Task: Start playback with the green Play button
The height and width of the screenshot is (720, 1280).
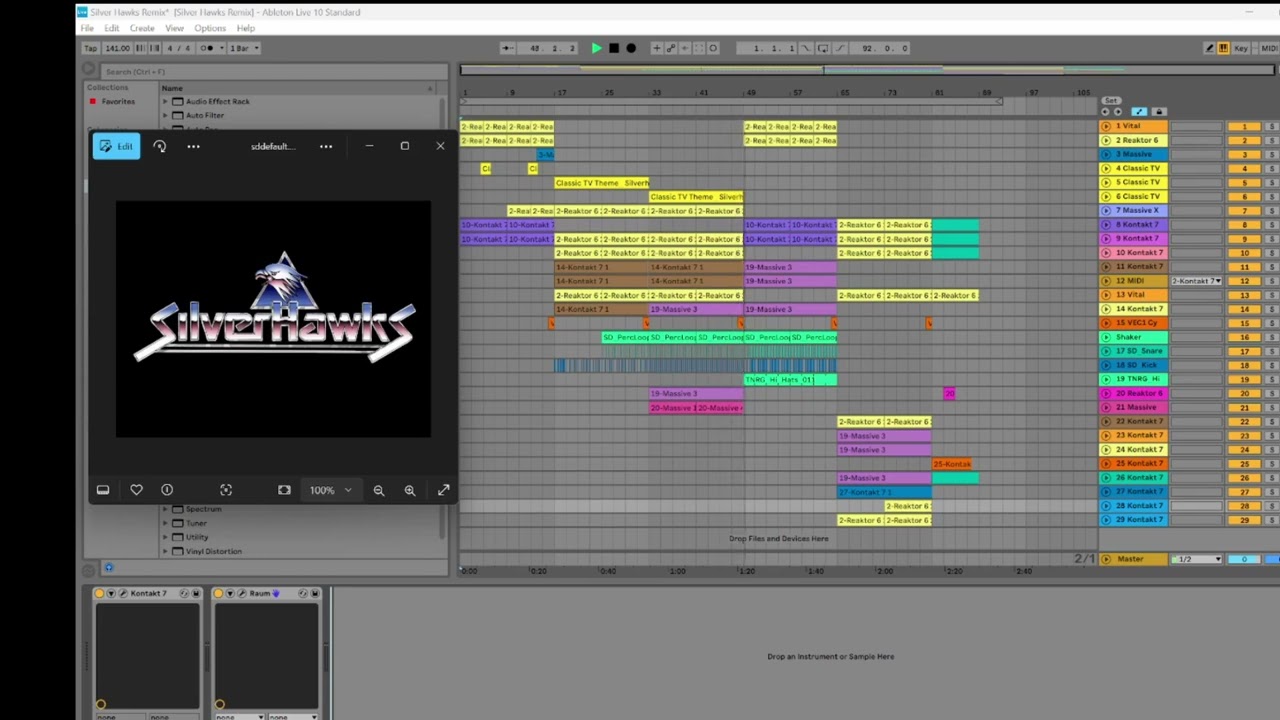Action: [x=597, y=48]
